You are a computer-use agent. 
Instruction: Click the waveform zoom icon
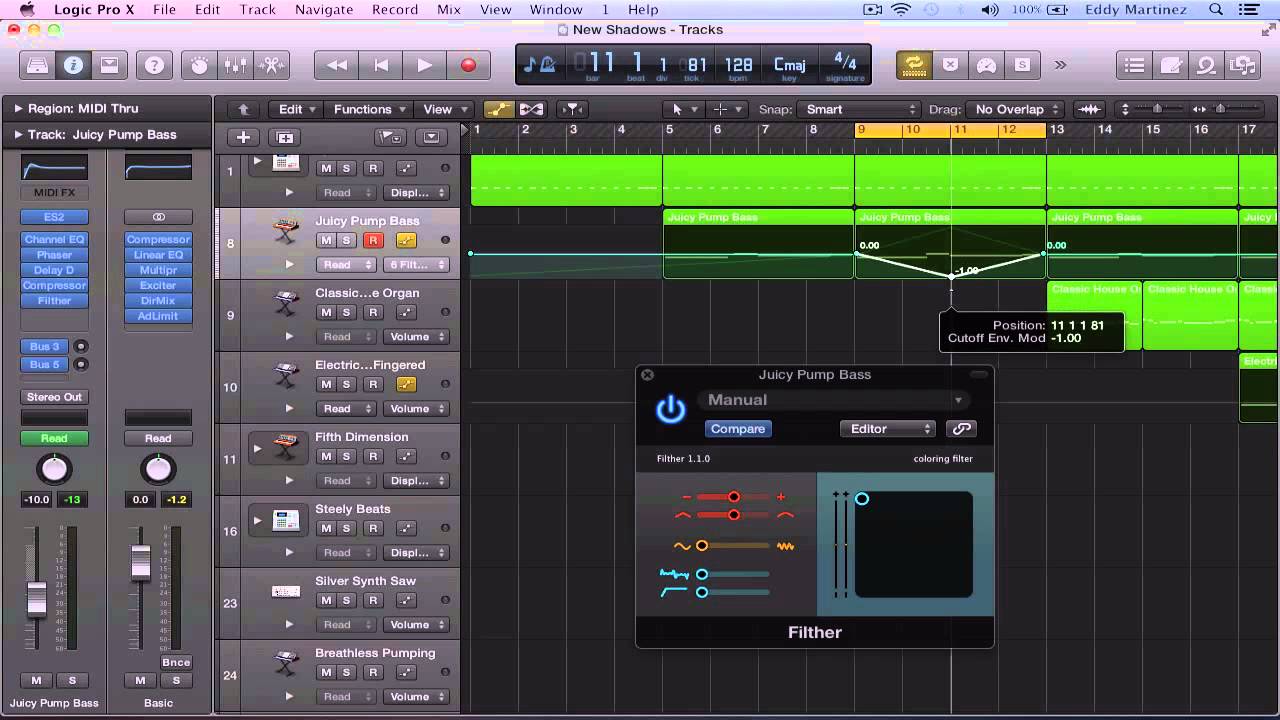coord(1089,109)
